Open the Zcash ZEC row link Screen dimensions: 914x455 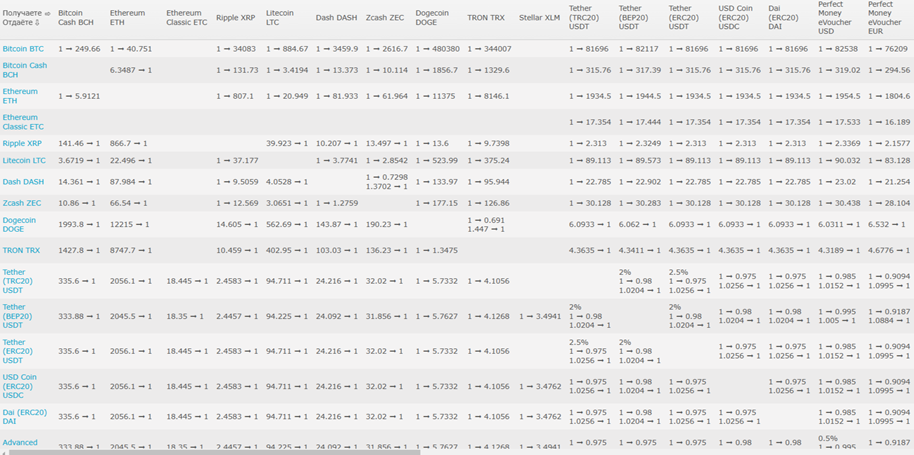tap(22, 203)
